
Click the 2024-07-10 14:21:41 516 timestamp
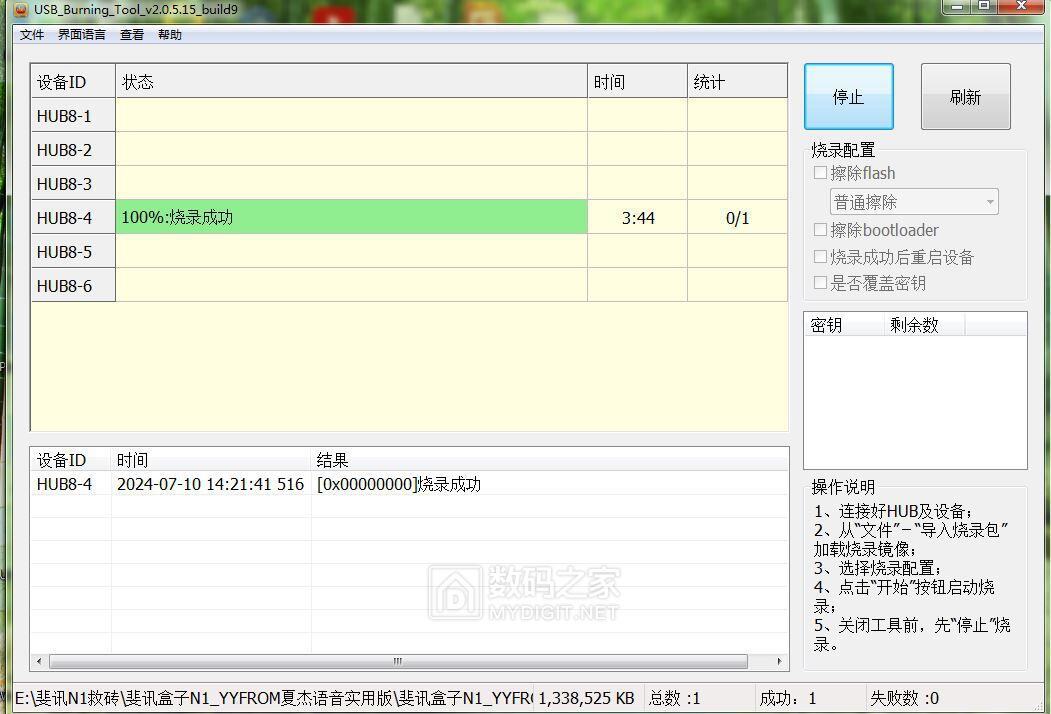(x=210, y=484)
